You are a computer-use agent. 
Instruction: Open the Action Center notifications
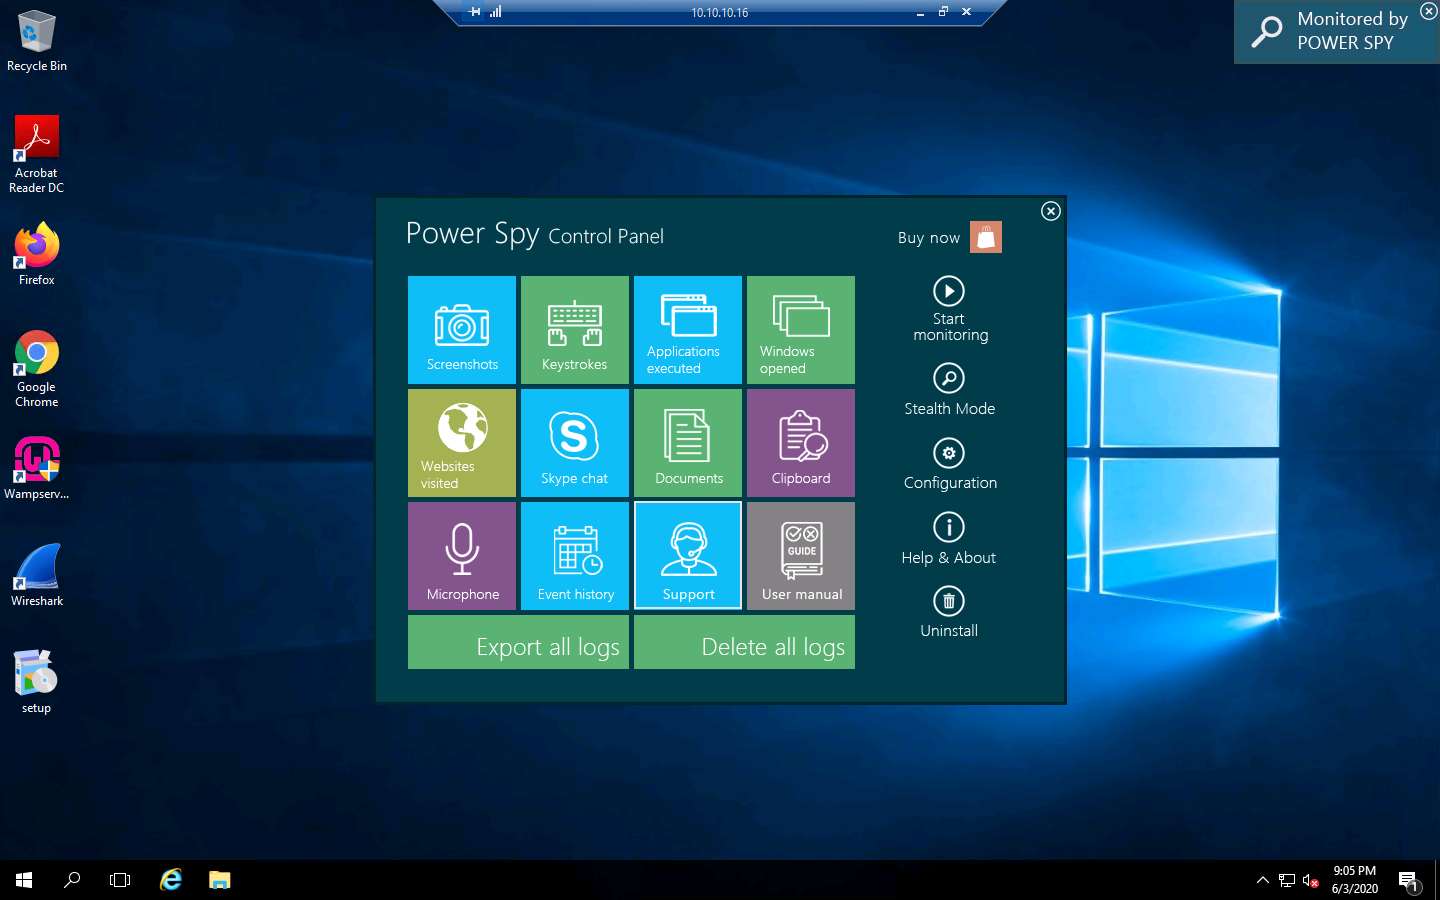(x=1409, y=880)
